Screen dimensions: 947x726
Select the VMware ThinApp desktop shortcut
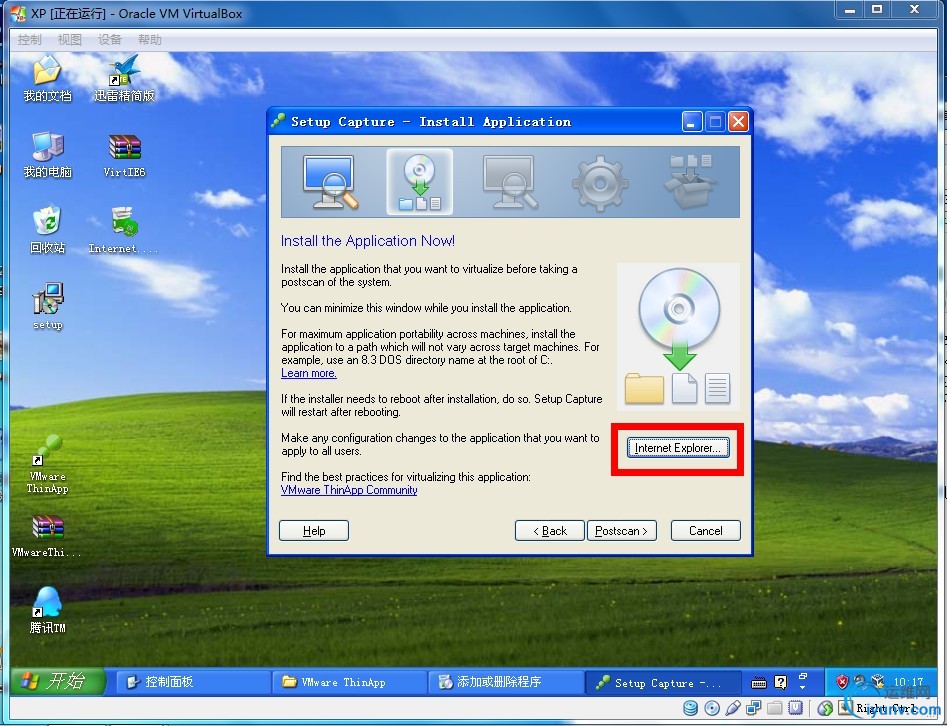click(47, 464)
